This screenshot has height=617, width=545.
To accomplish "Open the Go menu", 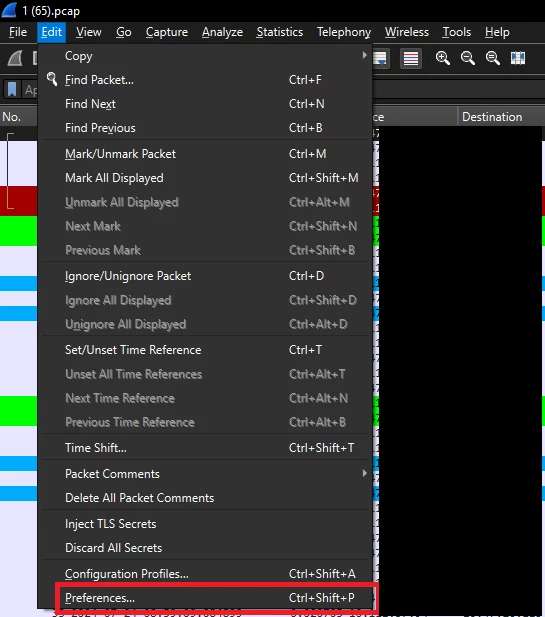I will tap(124, 32).
